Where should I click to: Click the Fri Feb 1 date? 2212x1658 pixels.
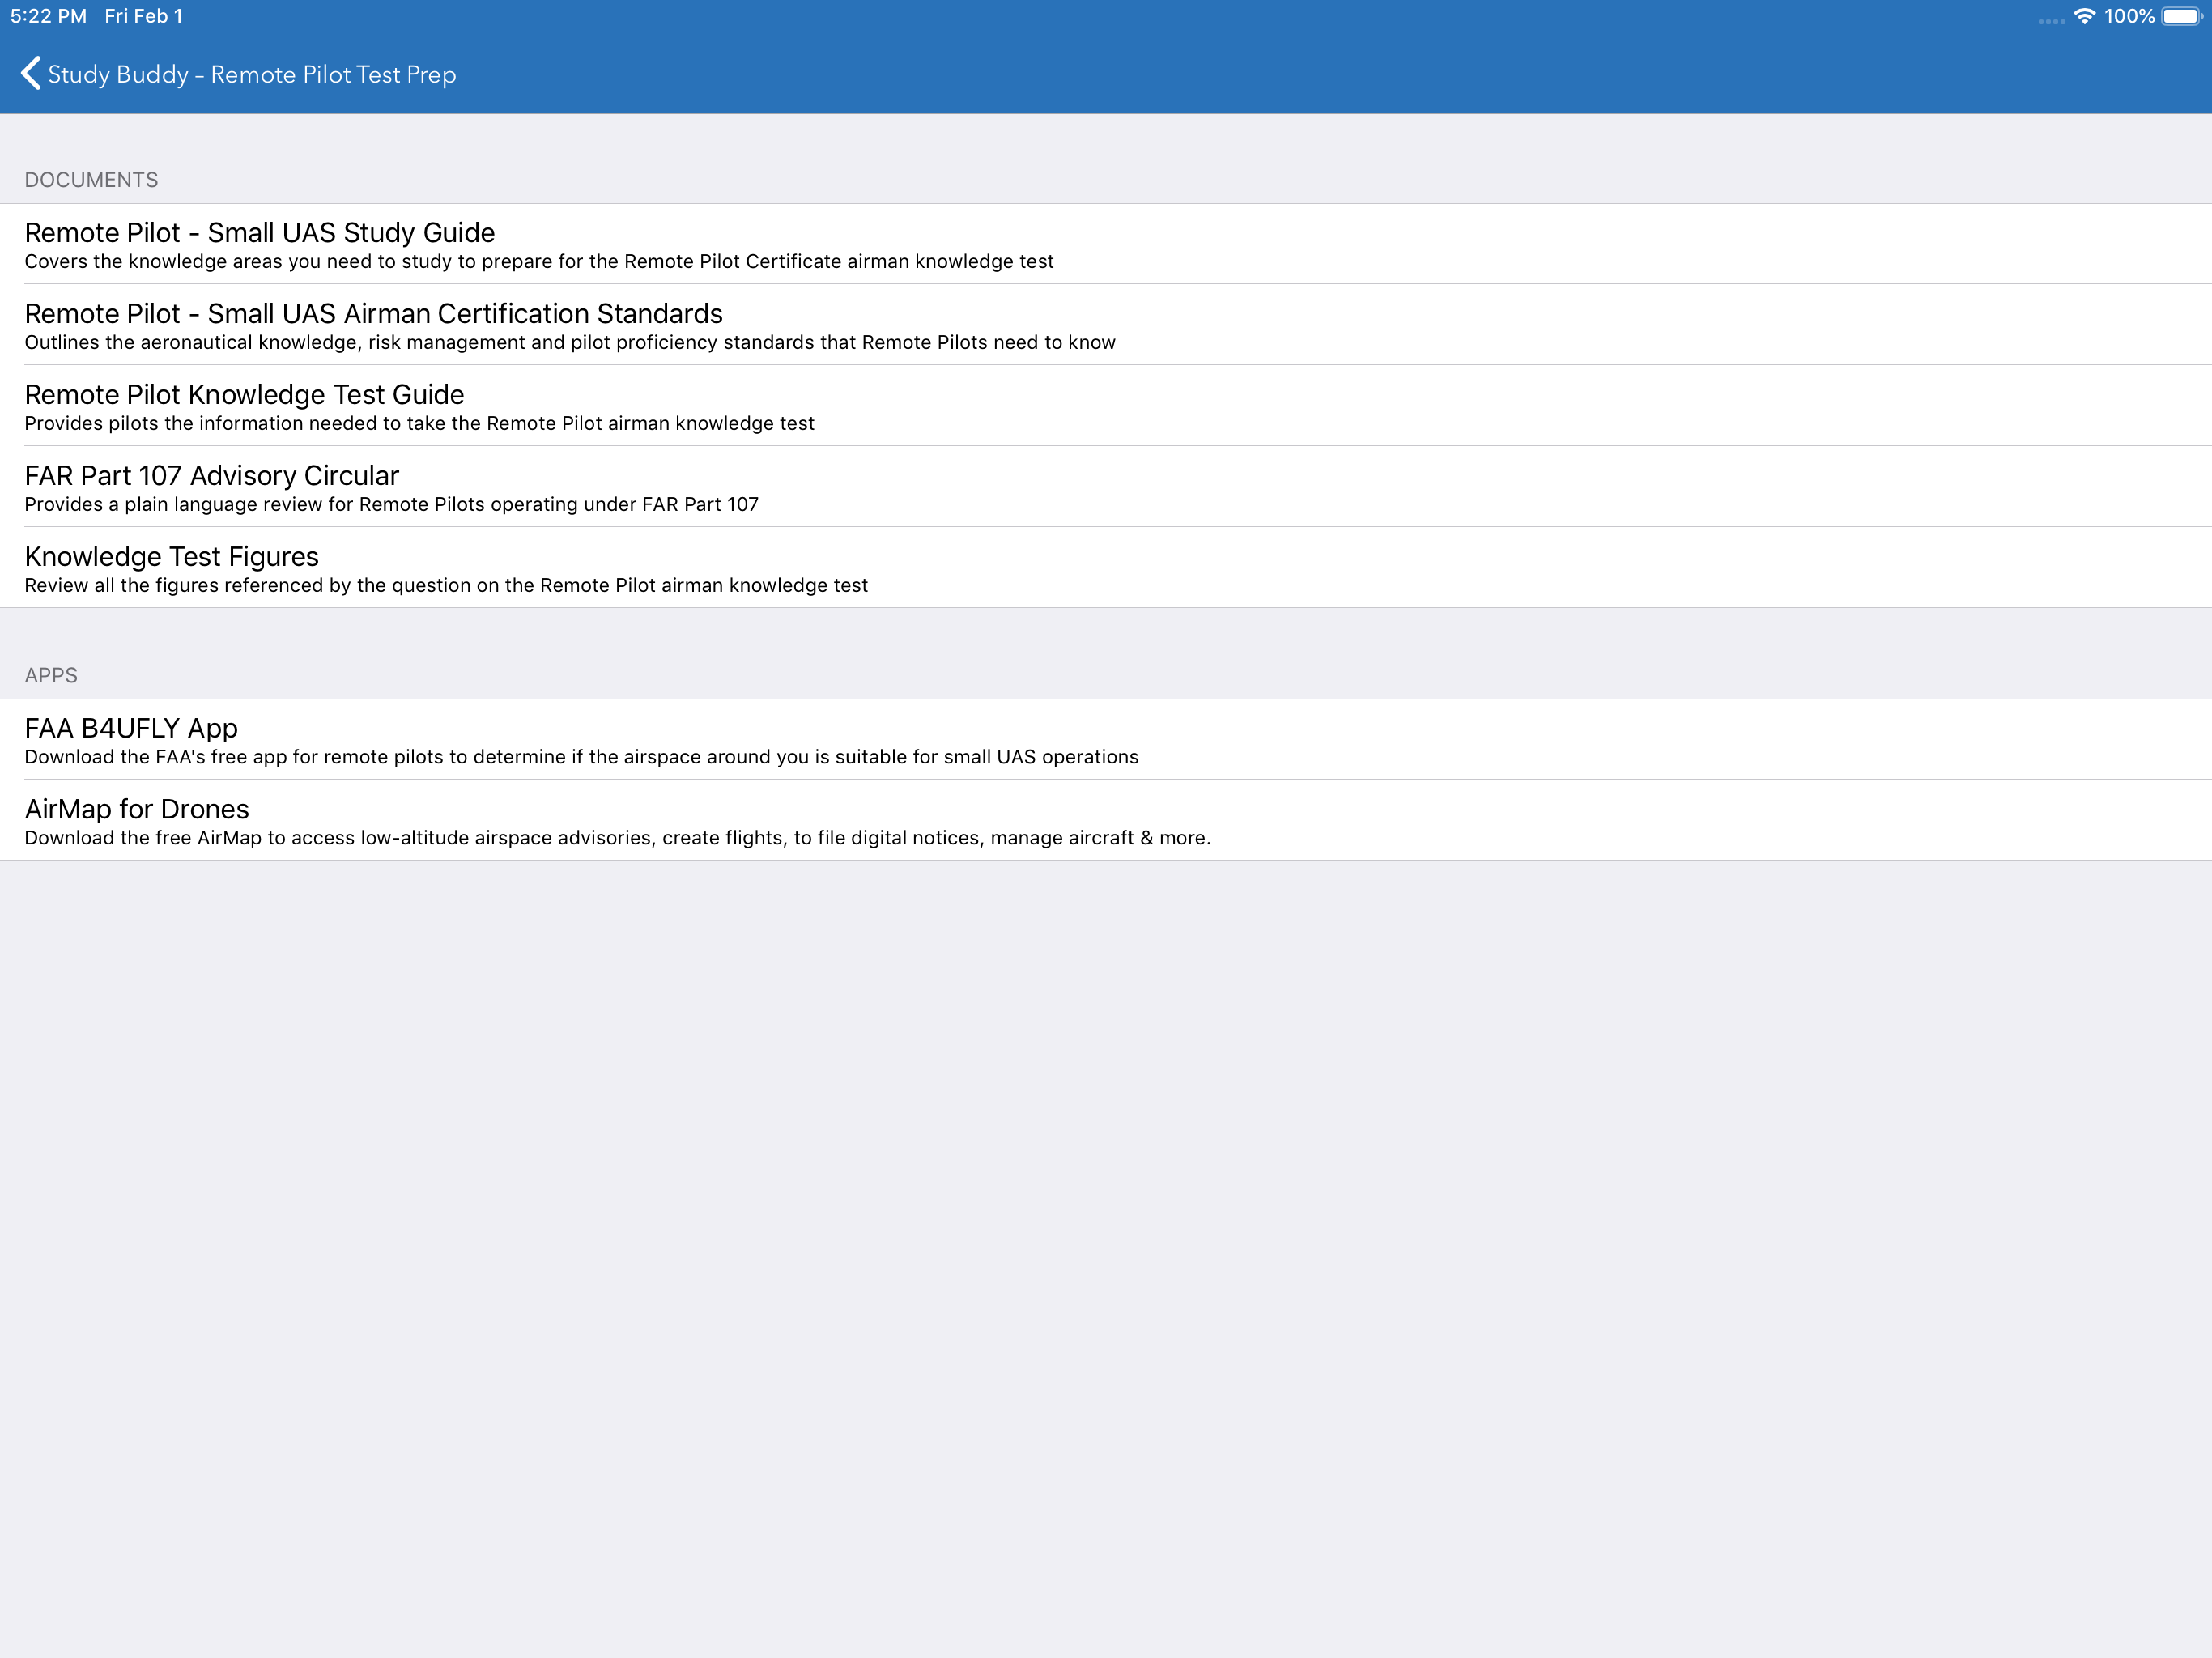(143, 16)
